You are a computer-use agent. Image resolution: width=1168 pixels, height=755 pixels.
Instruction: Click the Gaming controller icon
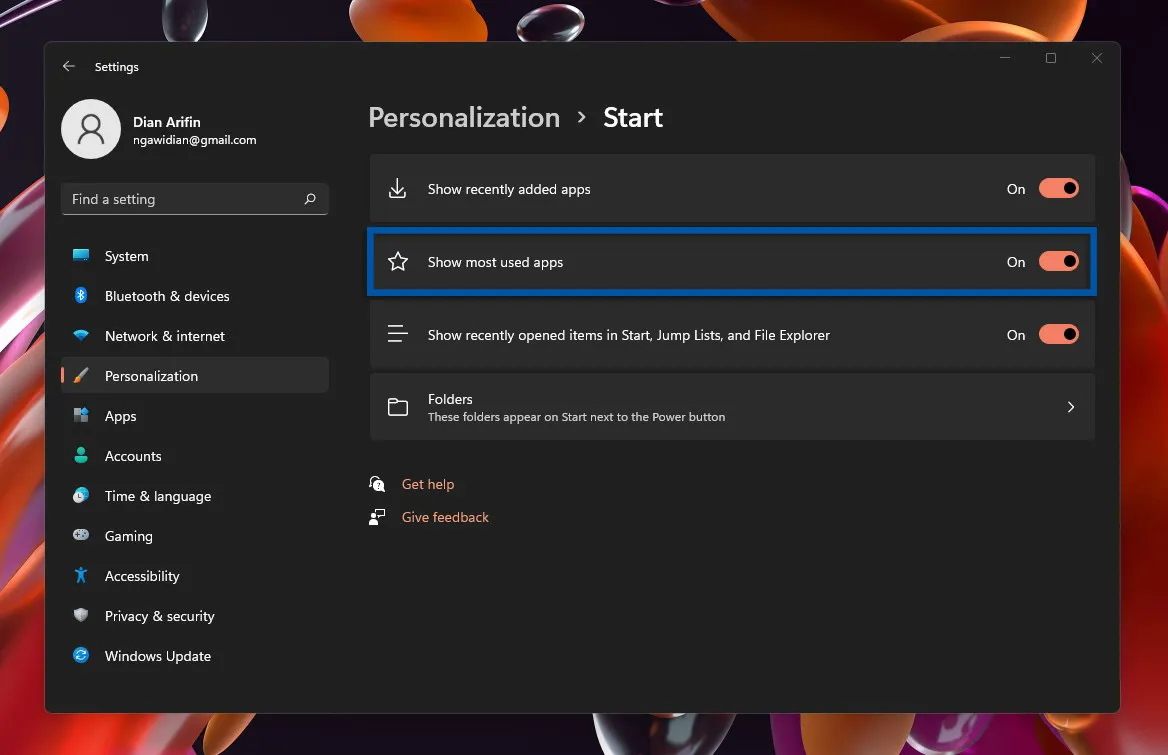(81, 536)
